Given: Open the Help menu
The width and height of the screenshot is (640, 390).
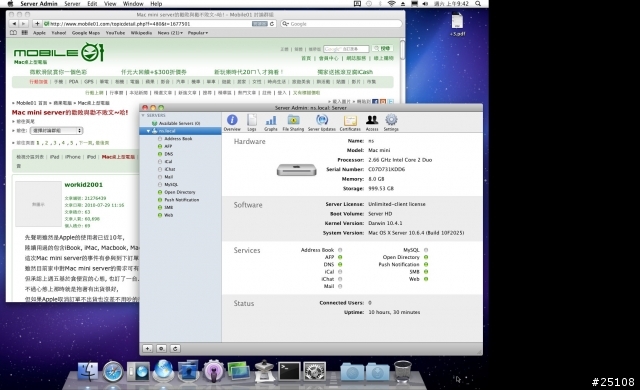Looking at the screenshot, I should tap(156, 4).
